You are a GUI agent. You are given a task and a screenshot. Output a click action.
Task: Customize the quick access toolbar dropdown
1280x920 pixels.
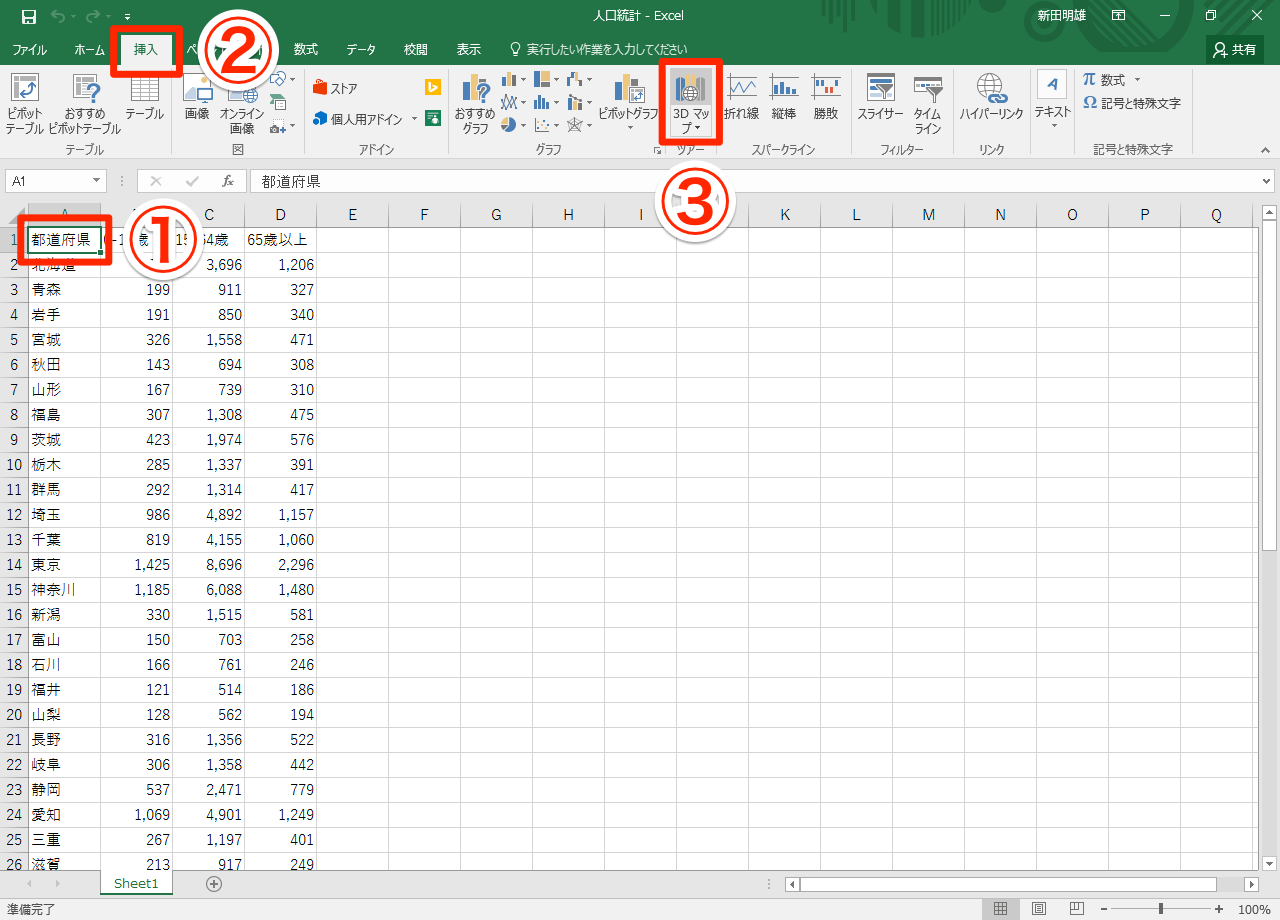pos(127,17)
